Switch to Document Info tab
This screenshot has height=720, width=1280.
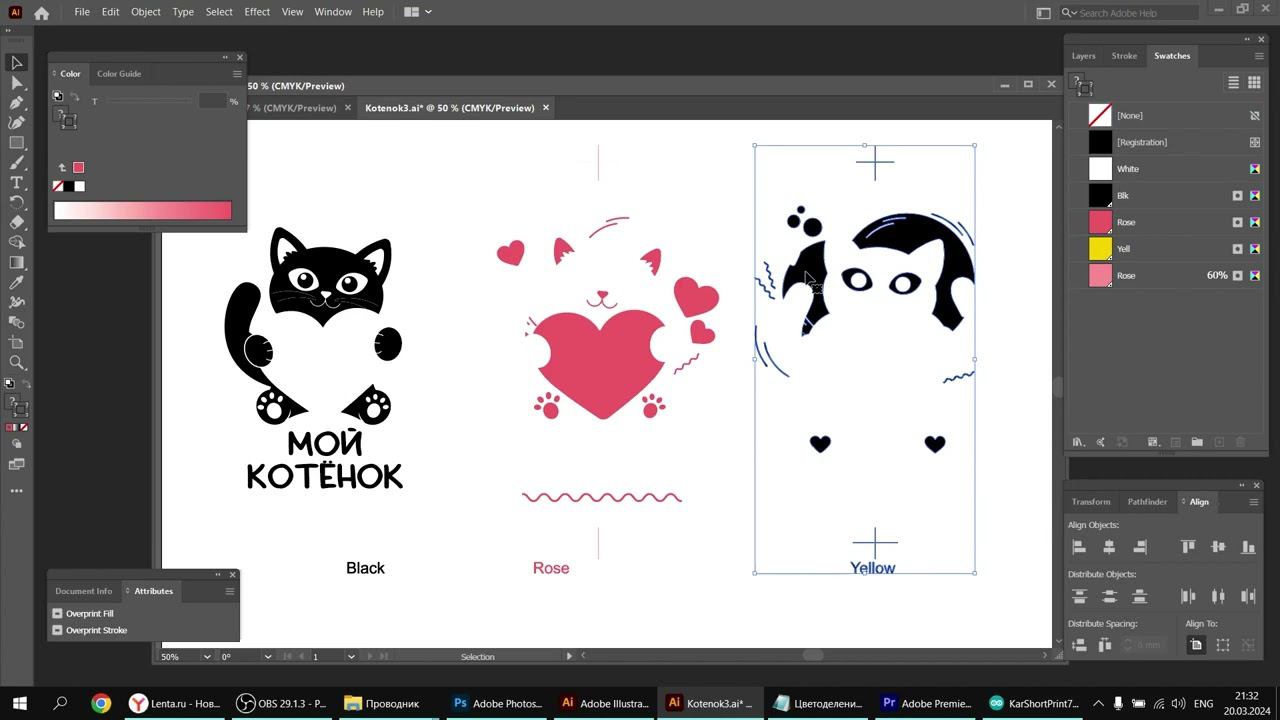(x=84, y=591)
